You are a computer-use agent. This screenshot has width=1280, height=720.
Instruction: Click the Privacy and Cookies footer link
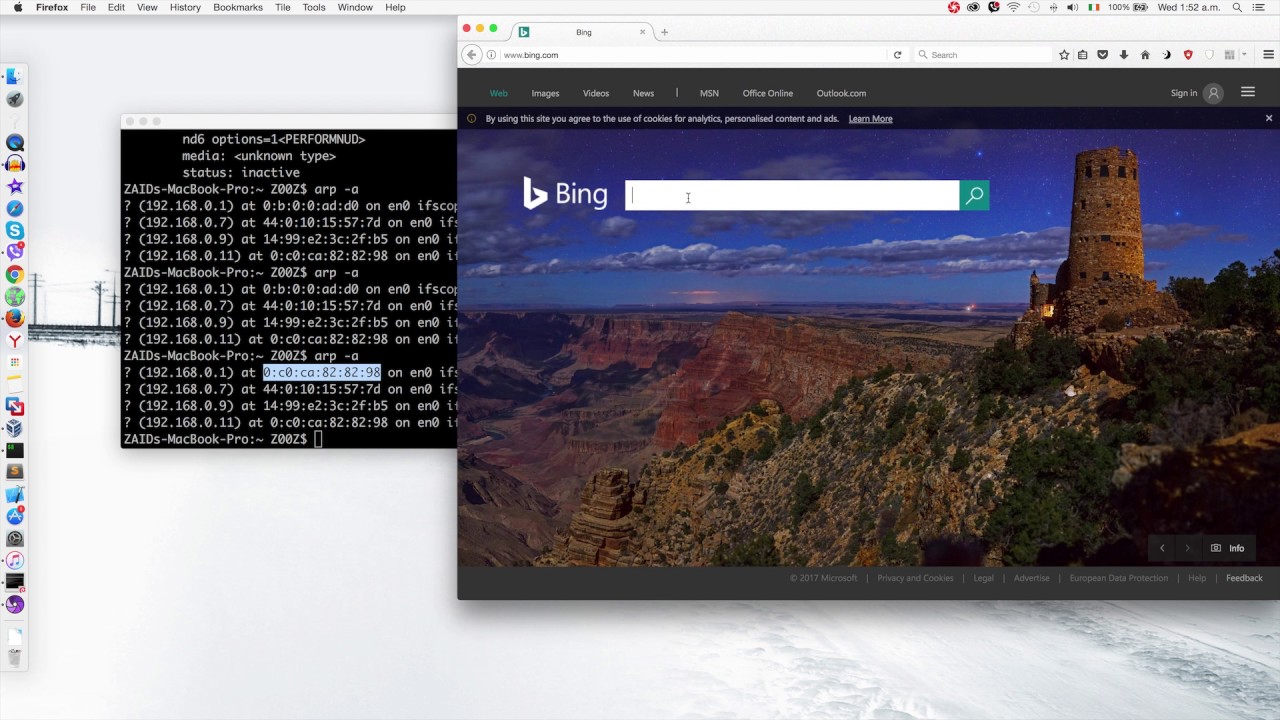click(915, 578)
